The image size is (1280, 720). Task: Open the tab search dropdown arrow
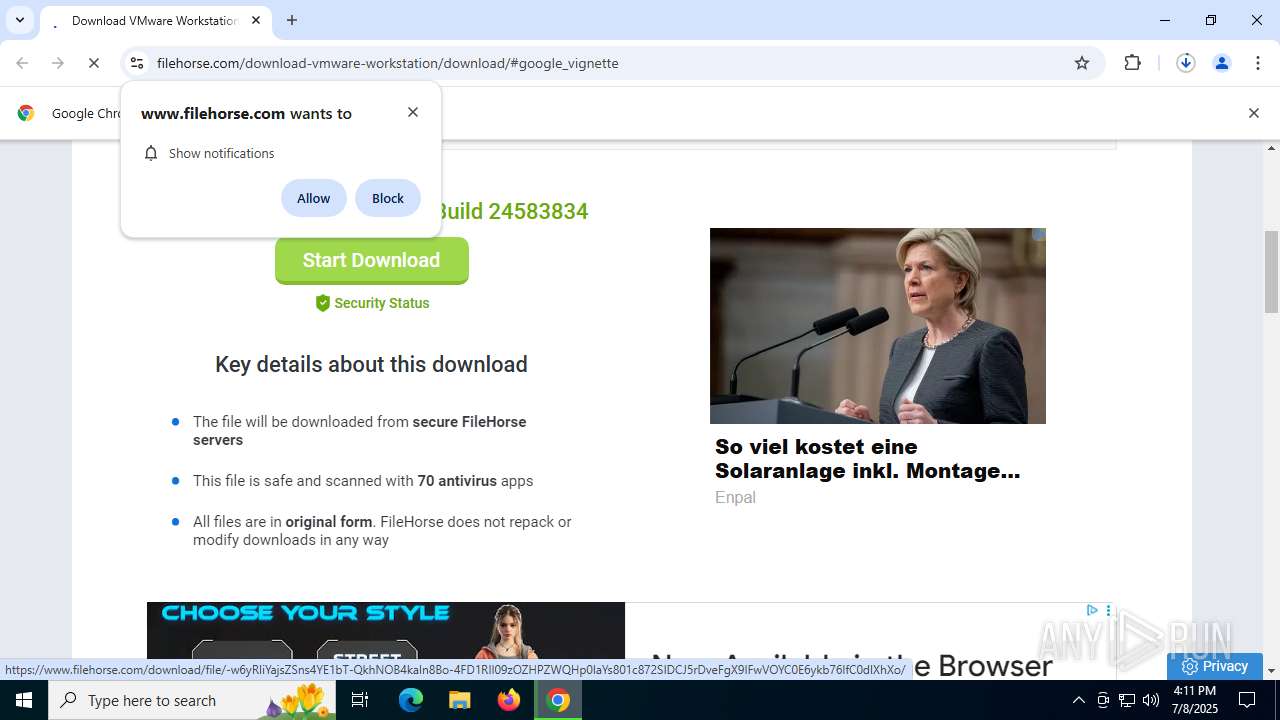(19, 20)
